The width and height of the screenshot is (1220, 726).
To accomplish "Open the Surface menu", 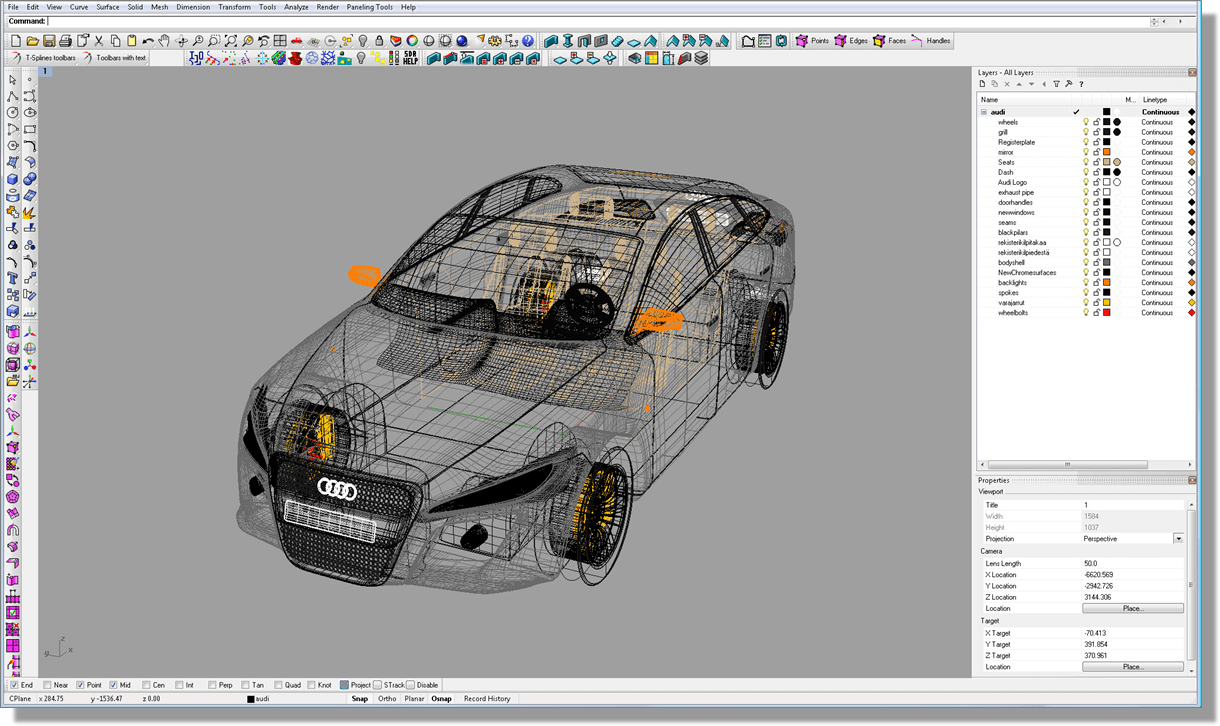I will coord(108,7).
